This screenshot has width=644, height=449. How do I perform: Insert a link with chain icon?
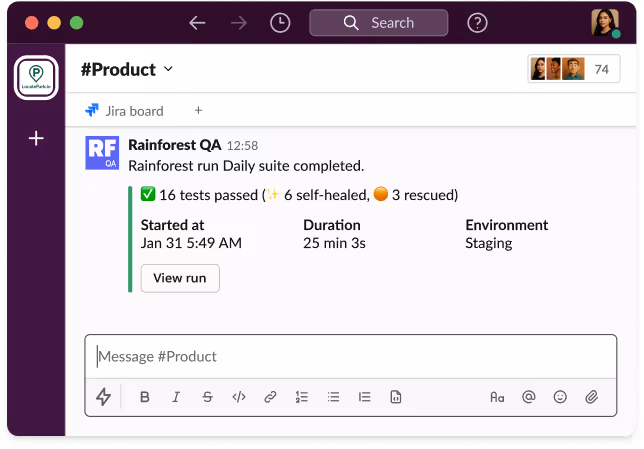pyautogui.click(x=270, y=397)
